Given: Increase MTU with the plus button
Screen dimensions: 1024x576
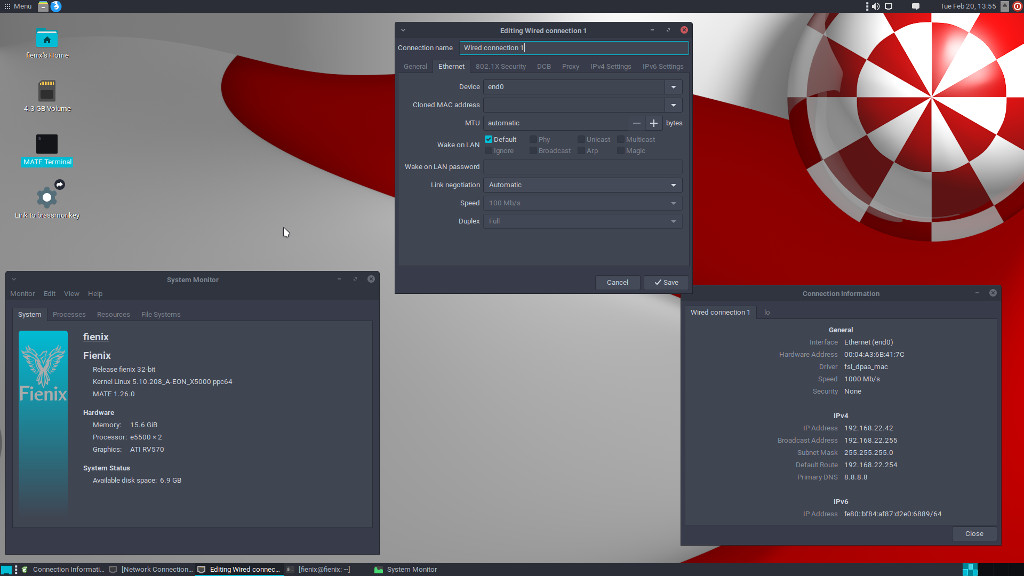Looking at the screenshot, I should tap(654, 123).
